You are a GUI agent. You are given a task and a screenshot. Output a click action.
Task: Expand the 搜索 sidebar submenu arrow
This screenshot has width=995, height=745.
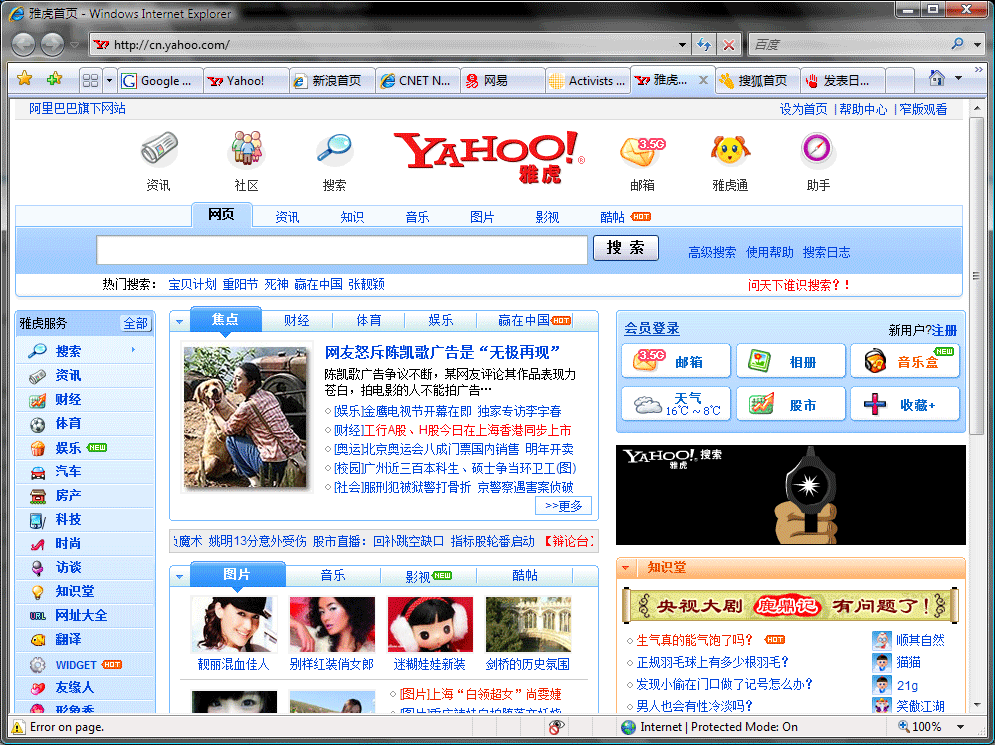[x=133, y=350]
